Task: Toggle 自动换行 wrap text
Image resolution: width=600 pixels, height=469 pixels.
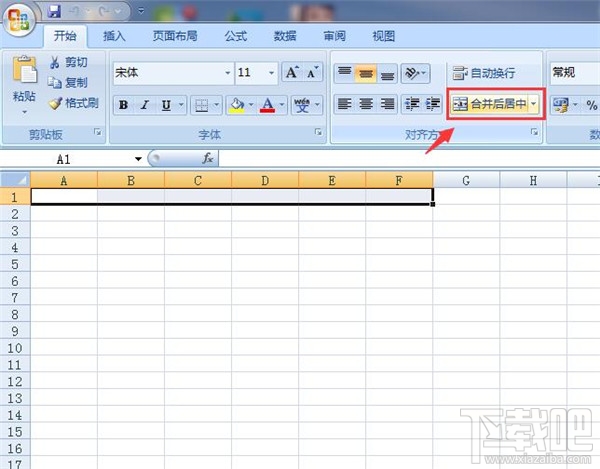Action: (484, 73)
